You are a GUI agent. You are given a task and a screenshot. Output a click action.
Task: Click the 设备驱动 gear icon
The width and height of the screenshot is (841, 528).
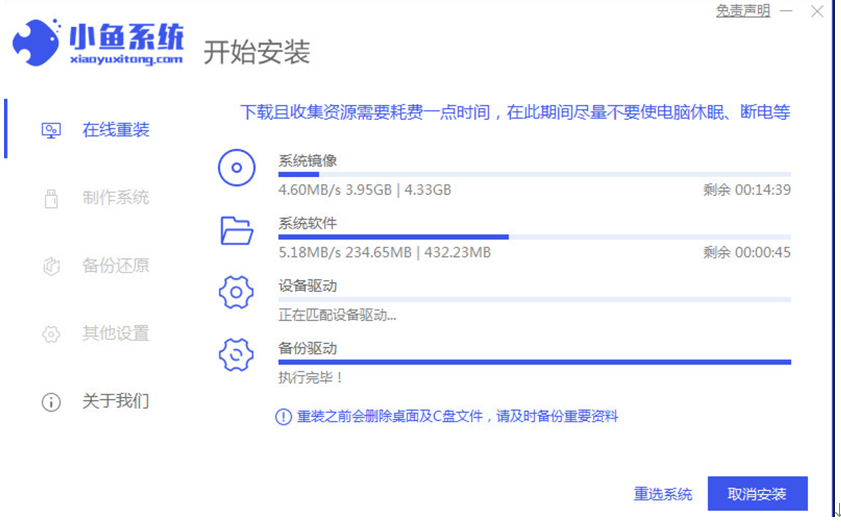click(x=236, y=293)
